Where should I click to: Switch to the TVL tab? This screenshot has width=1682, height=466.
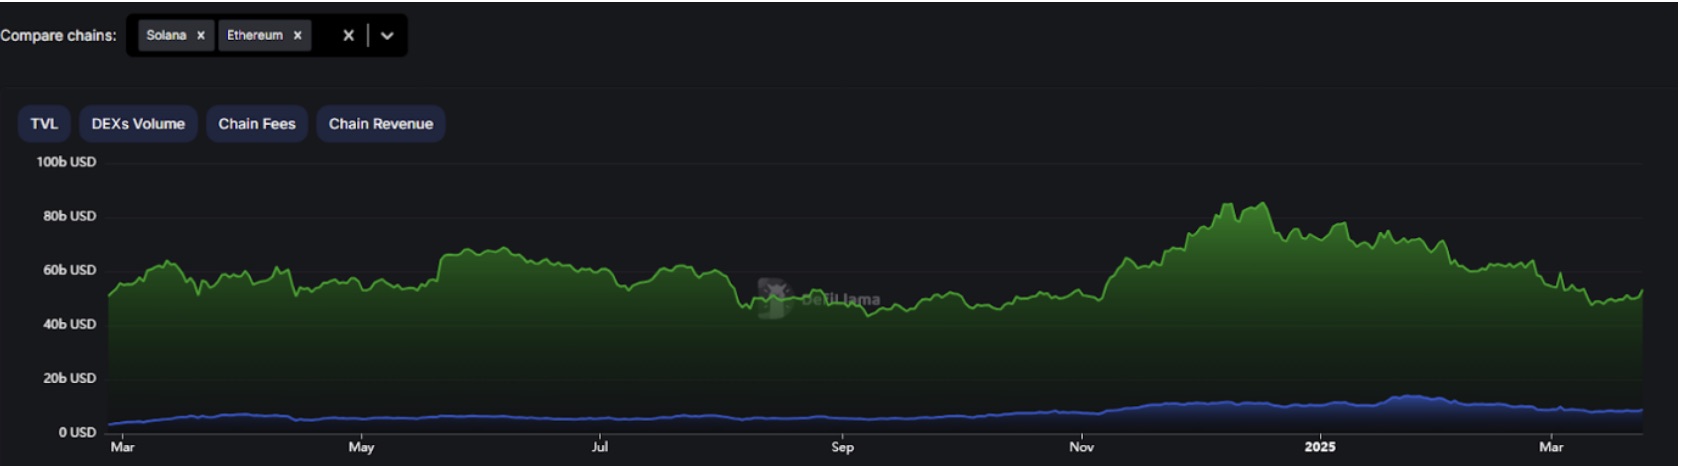[x=44, y=124]
